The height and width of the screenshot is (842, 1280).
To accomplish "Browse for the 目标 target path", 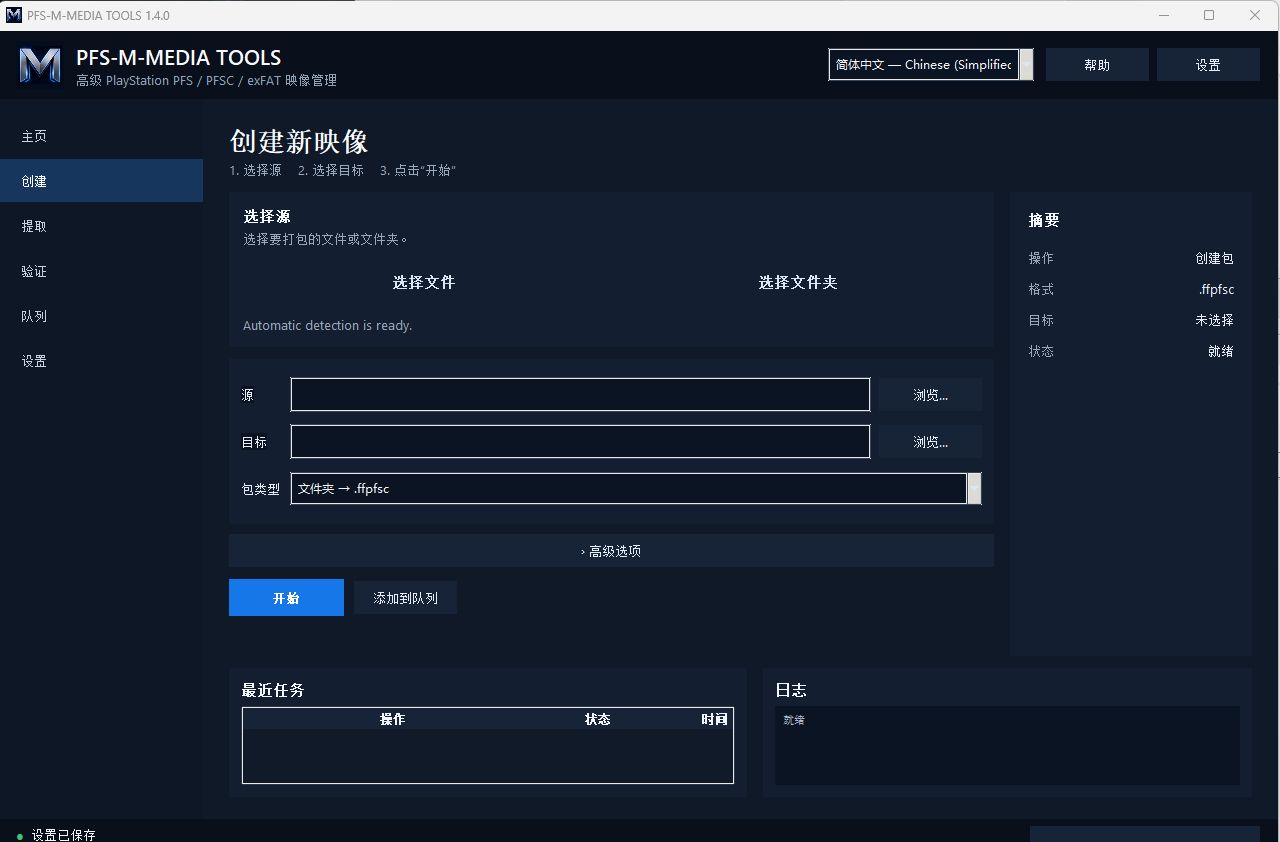I will pos(931,442).
